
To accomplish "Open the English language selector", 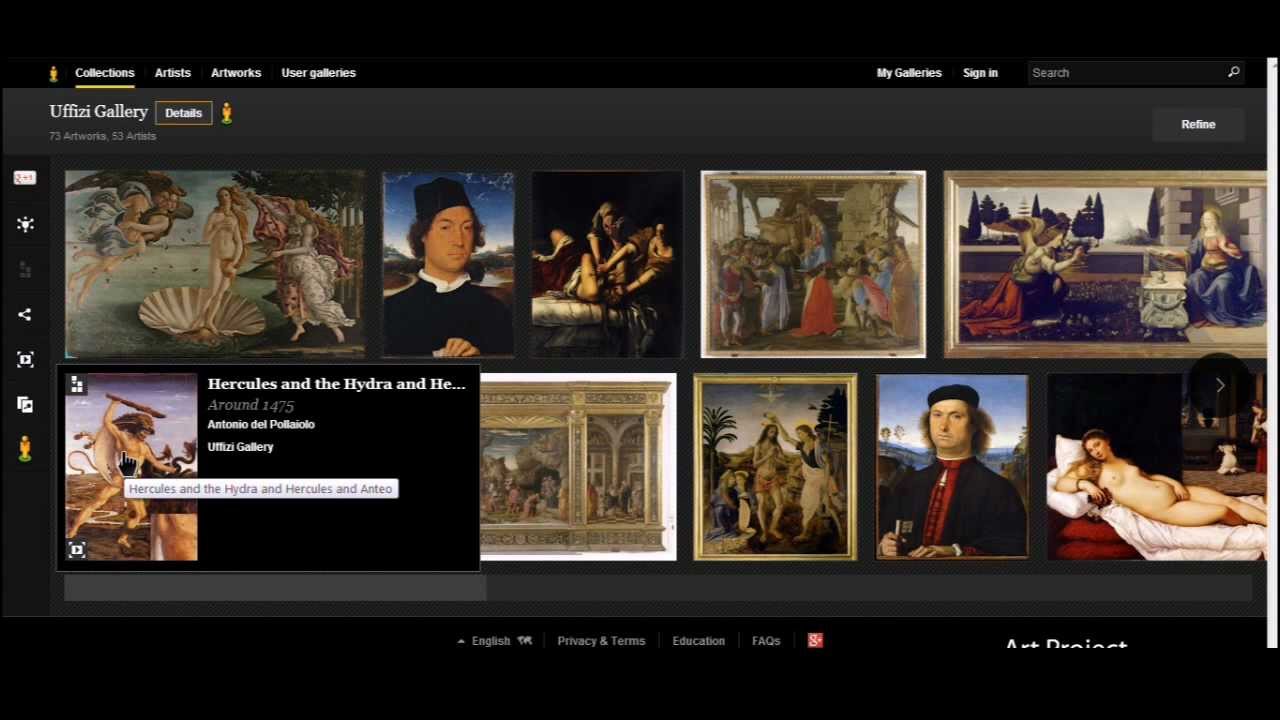I will (494, 641).
